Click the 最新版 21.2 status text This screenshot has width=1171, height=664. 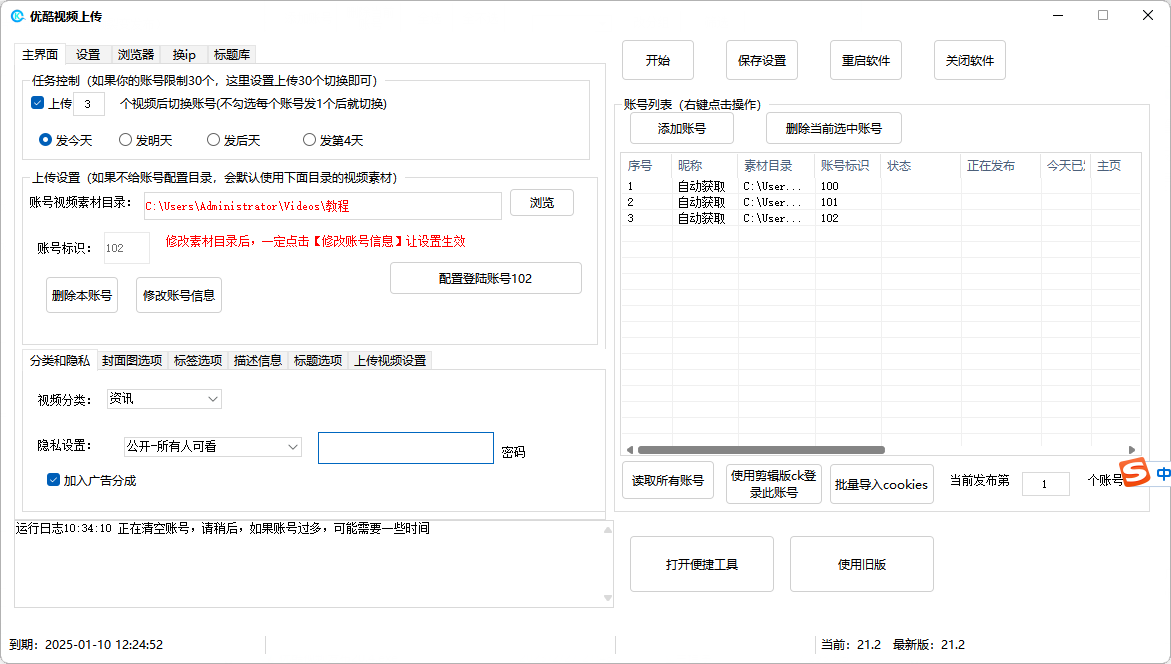coord(929,645)
